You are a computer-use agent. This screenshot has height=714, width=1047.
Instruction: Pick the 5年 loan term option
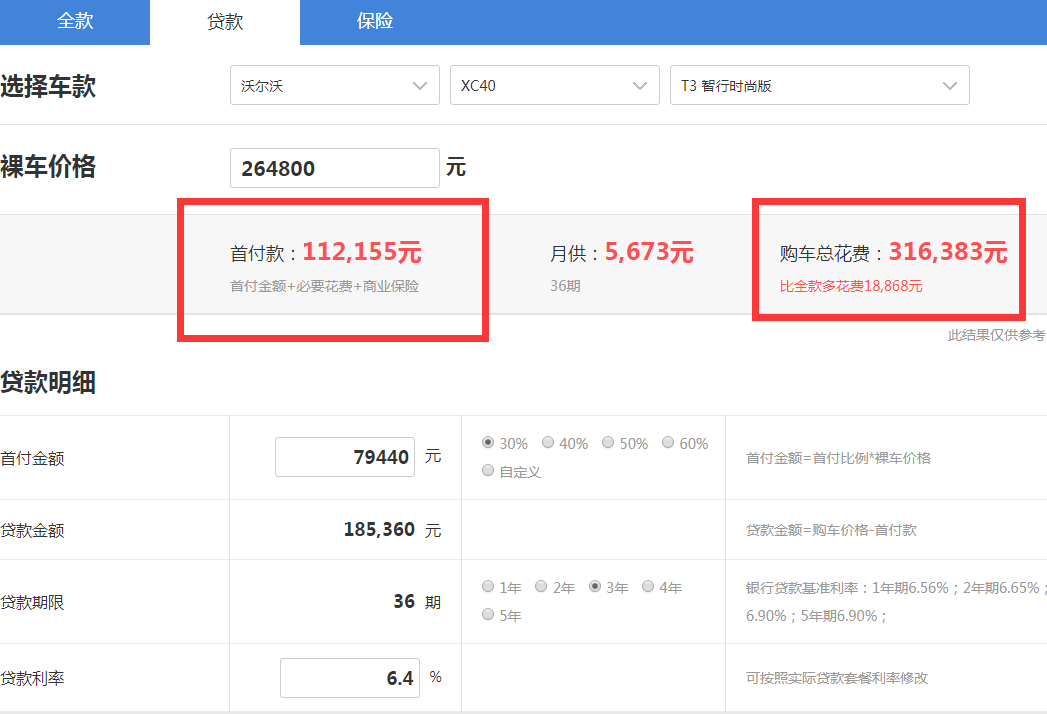pos(488,614)
